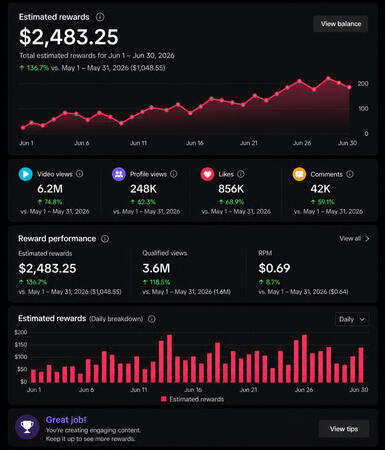The image size is (385, 450).
Task: Click the 3.6M Qualified views value
Action: pos(156,268)
